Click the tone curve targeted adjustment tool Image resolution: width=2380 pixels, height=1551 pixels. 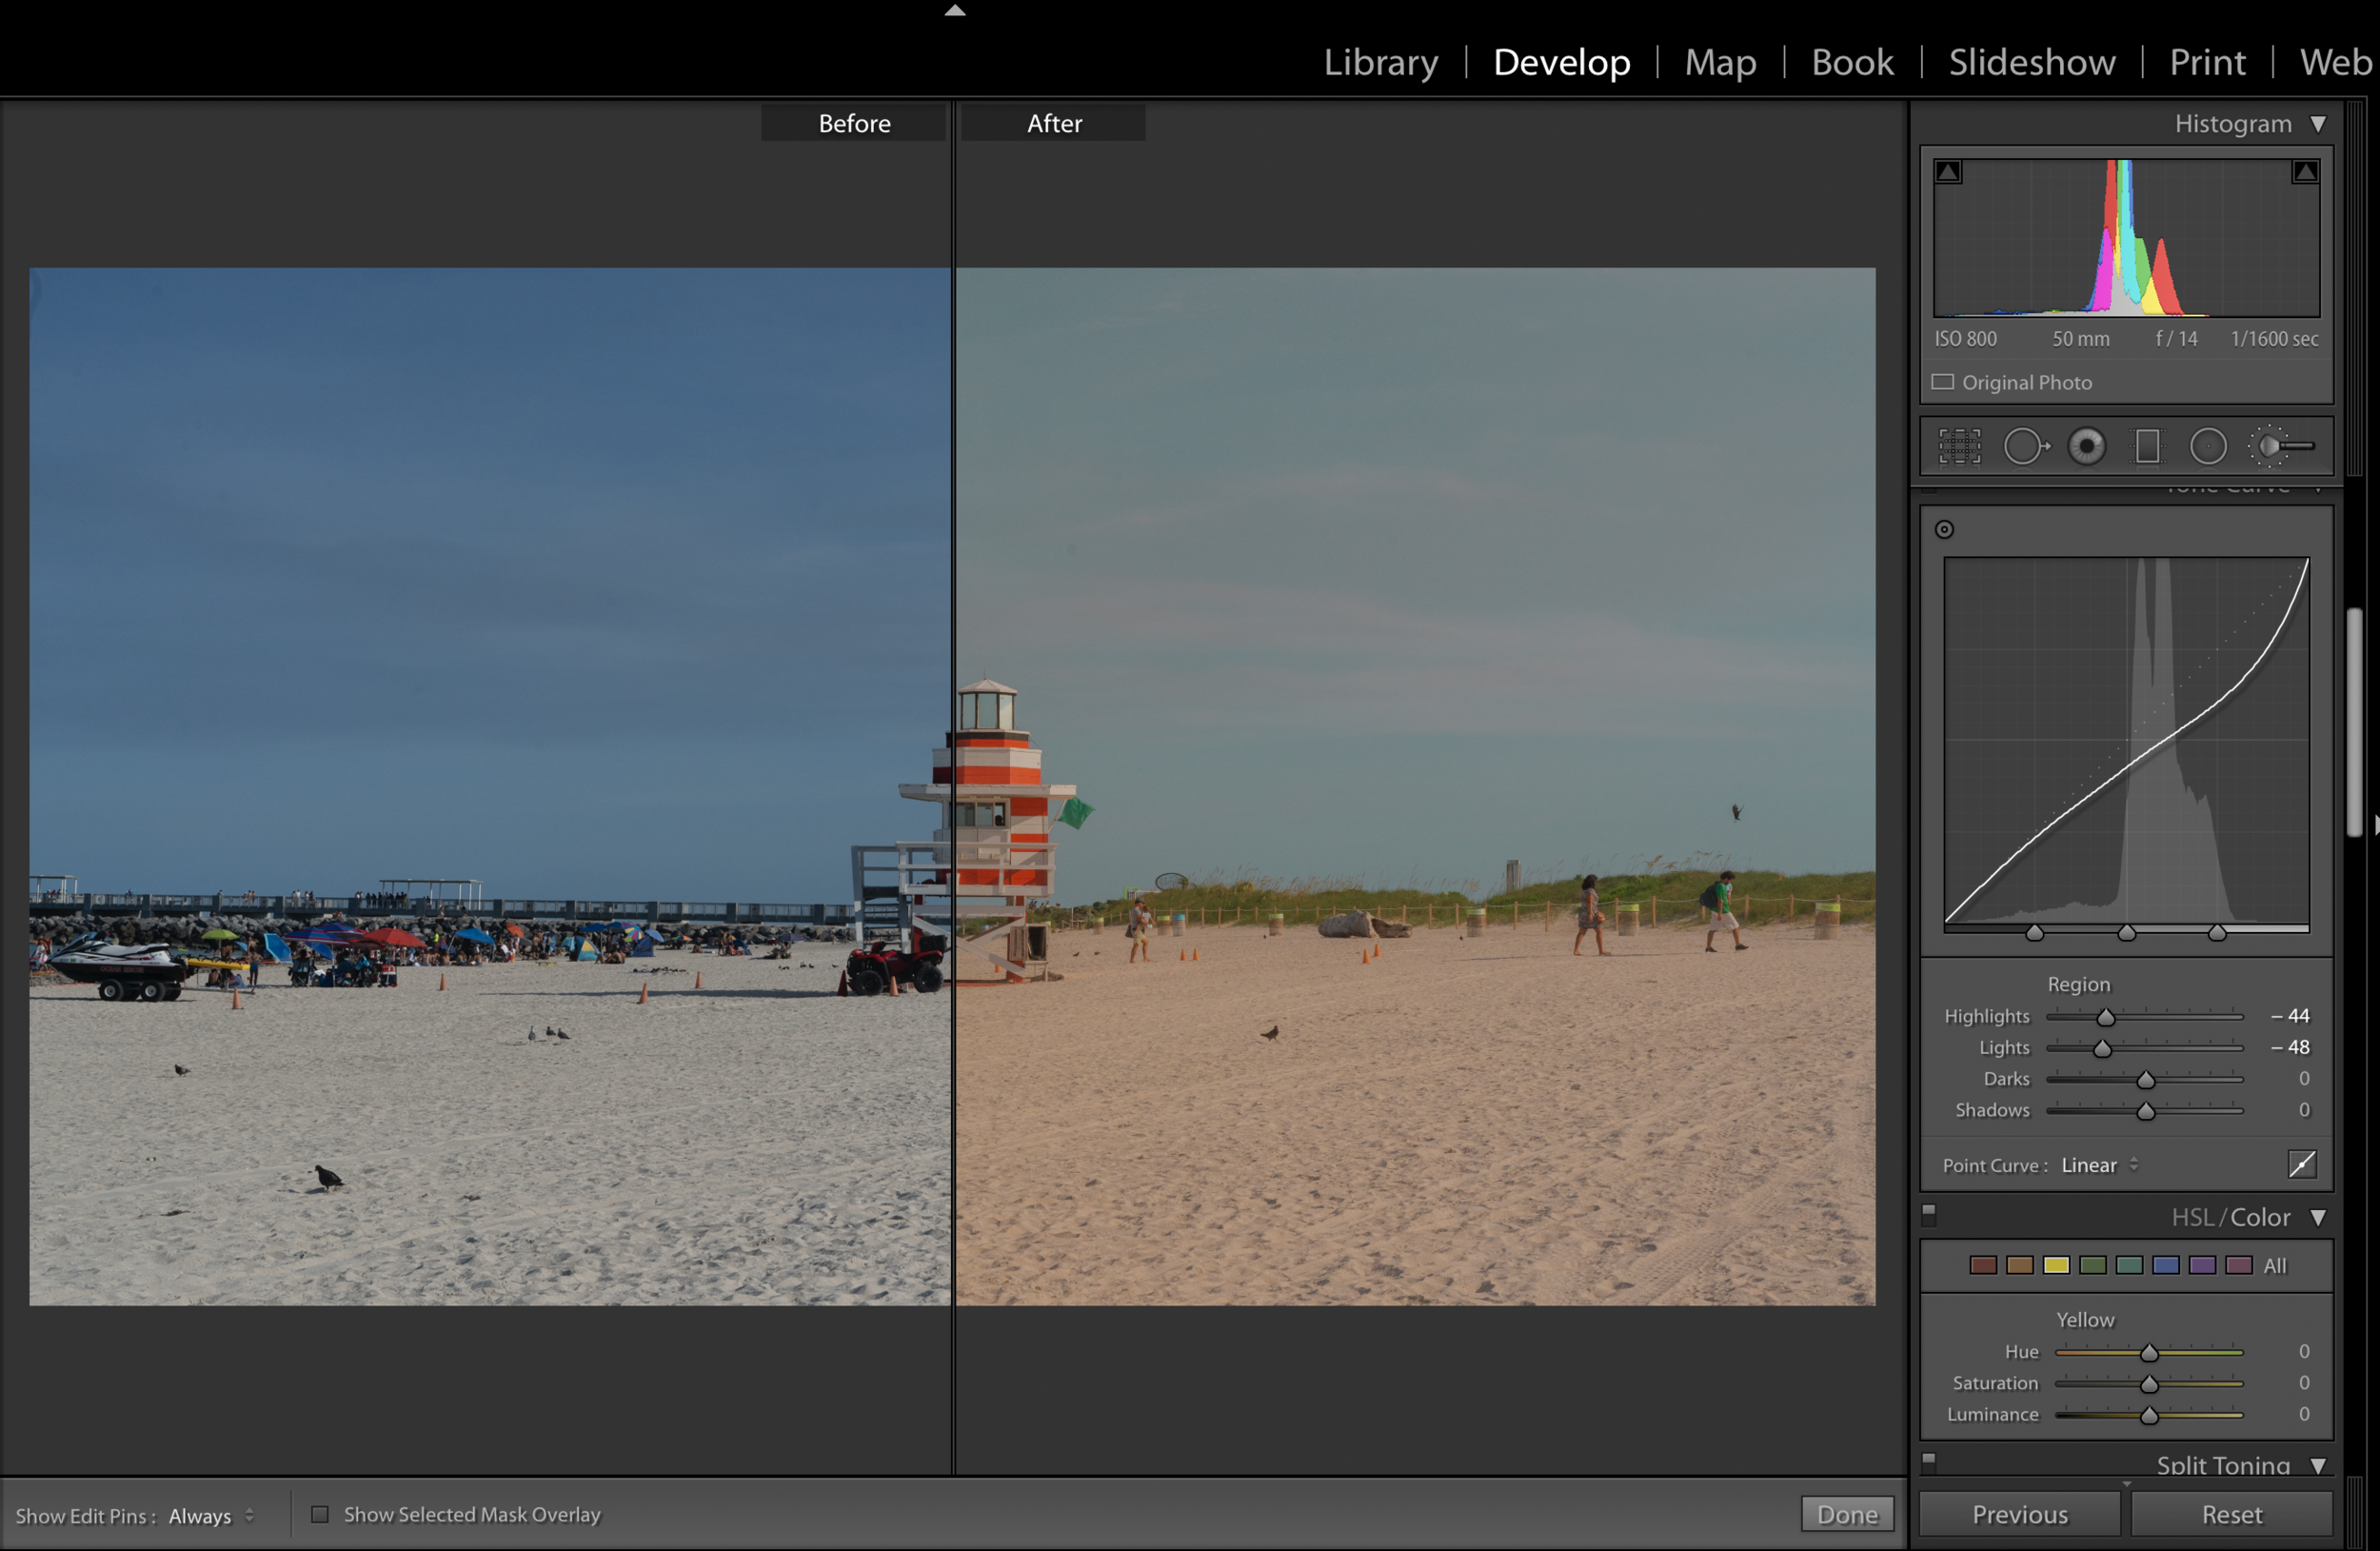point(1944,529)
